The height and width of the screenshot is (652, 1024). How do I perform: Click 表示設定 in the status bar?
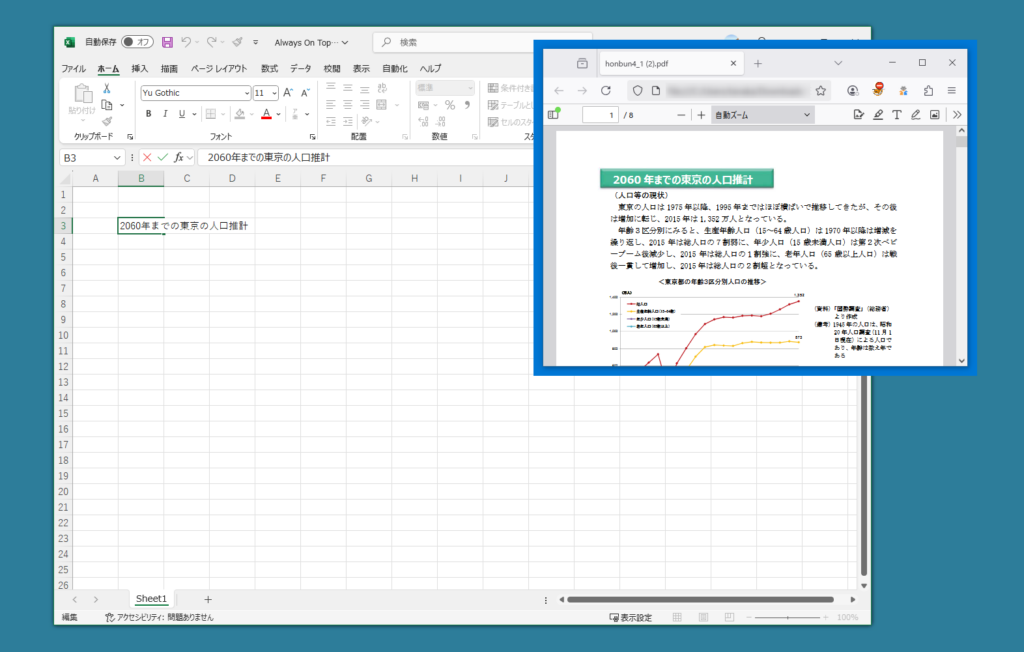click(x=631, y=617)
